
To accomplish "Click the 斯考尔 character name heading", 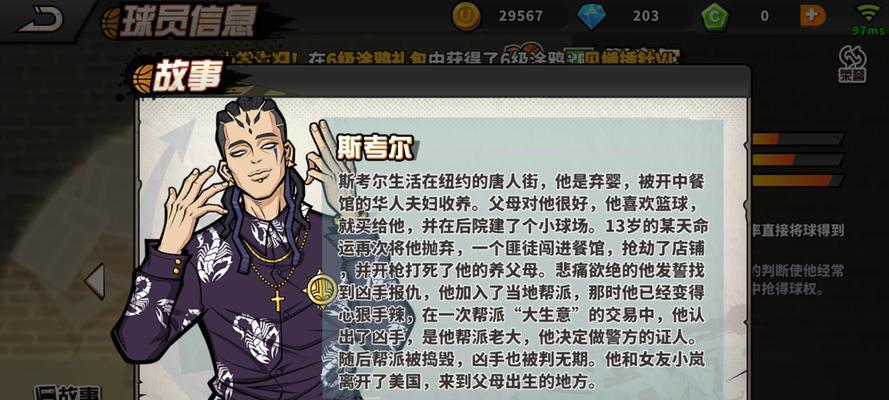I will tap(375, 148).
